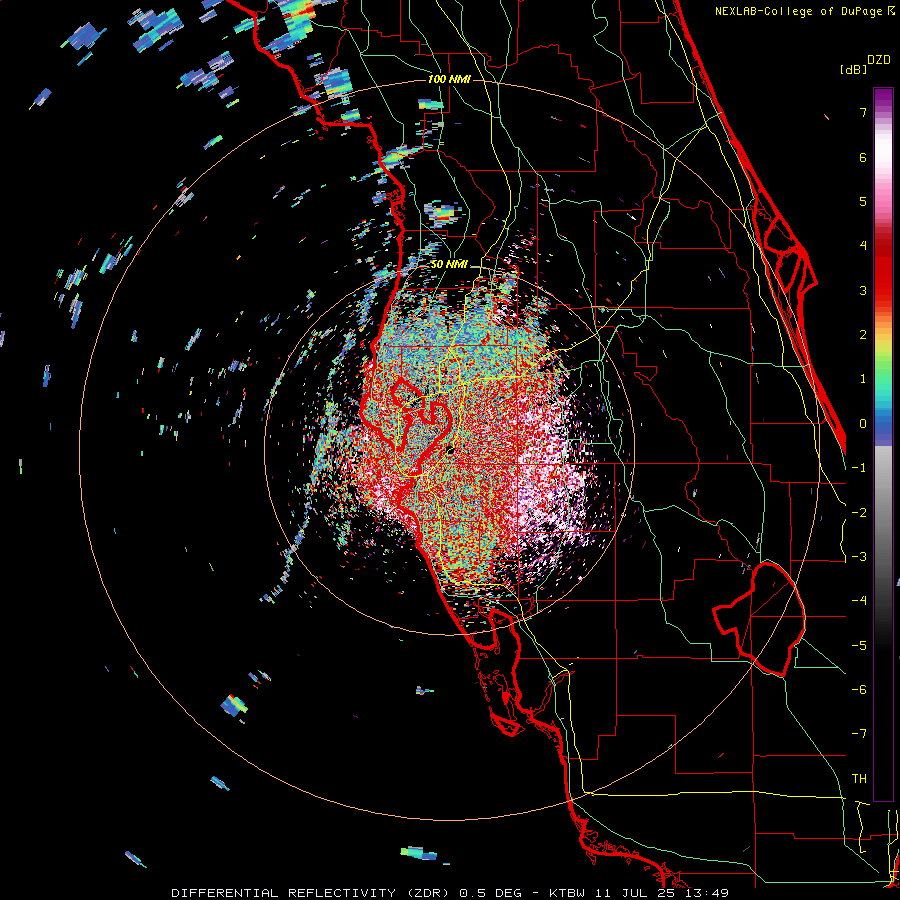The width and height of the screenshot is (900, 900).
Task: Click the 3 value on the color scale
Action: pos(863,290)
